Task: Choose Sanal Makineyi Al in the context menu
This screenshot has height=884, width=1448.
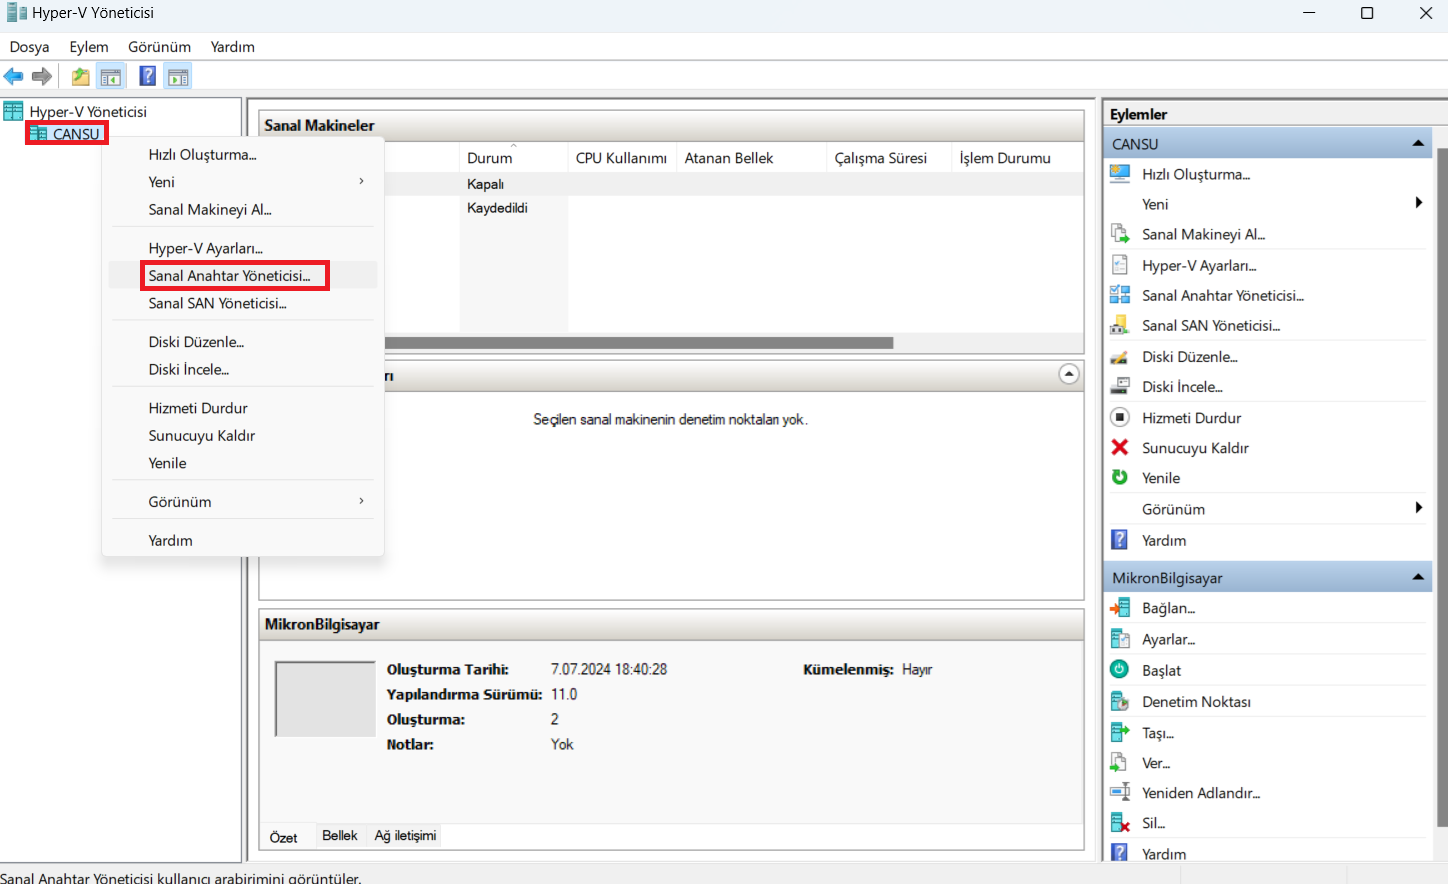Action: tap(243, 209)
